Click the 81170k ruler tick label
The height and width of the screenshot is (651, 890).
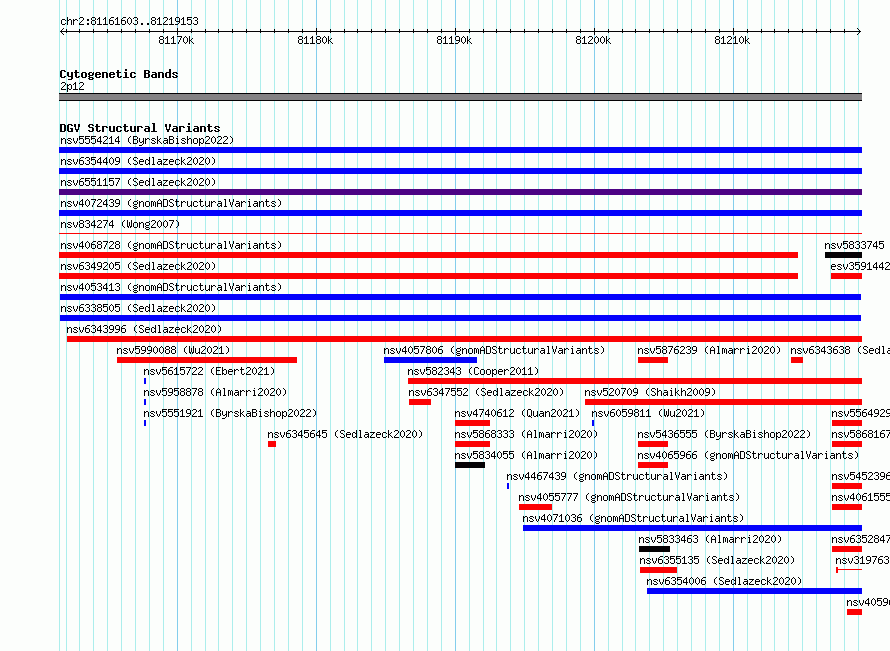tap(176, 40)
